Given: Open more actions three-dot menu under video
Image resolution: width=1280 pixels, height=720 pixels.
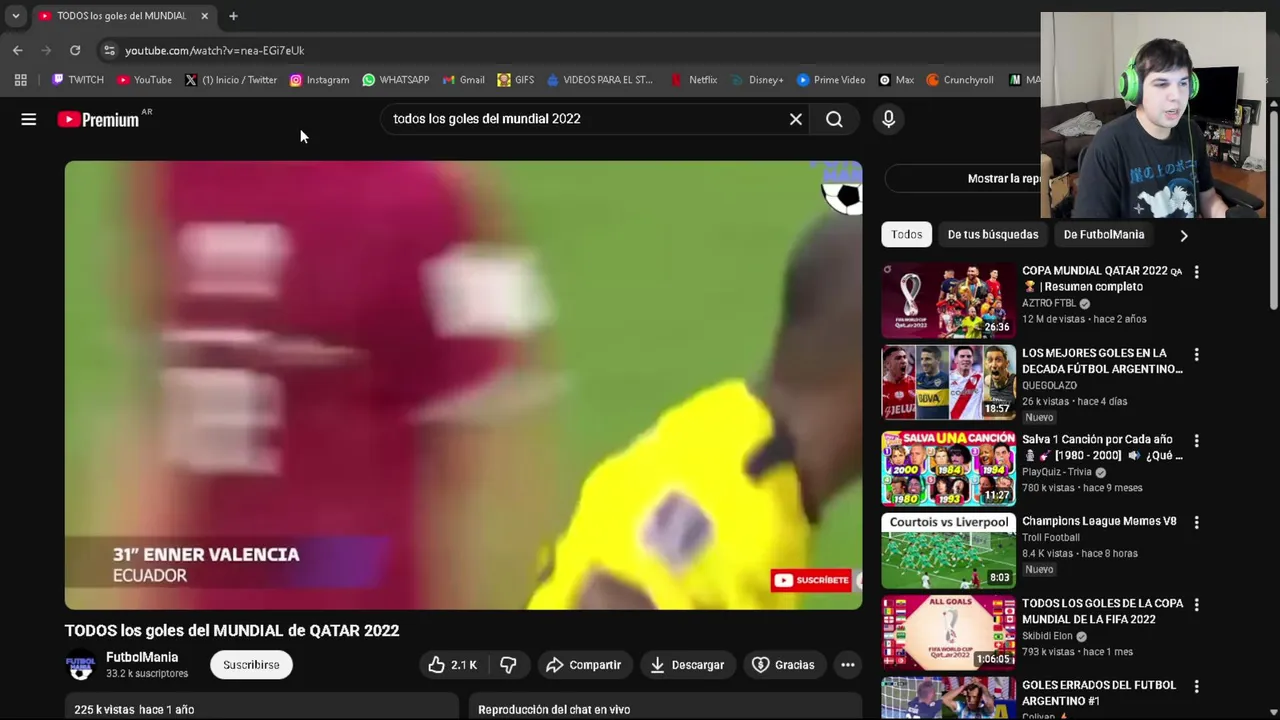Looking at the screenshot, I should click(x=848, y=665).
